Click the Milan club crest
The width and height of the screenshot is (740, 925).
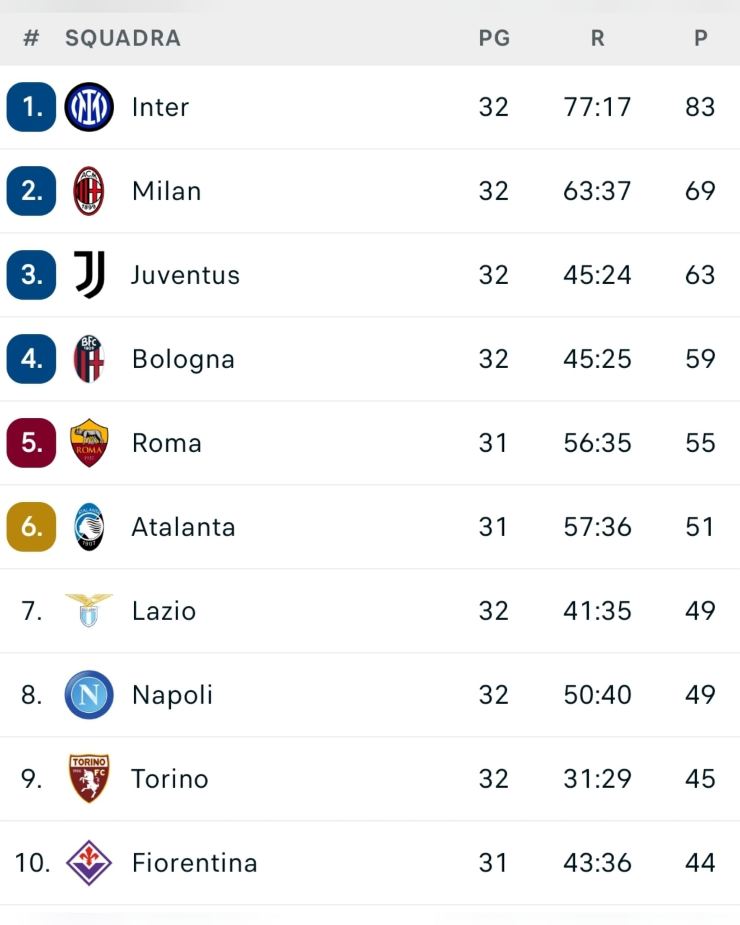[88, 191]
